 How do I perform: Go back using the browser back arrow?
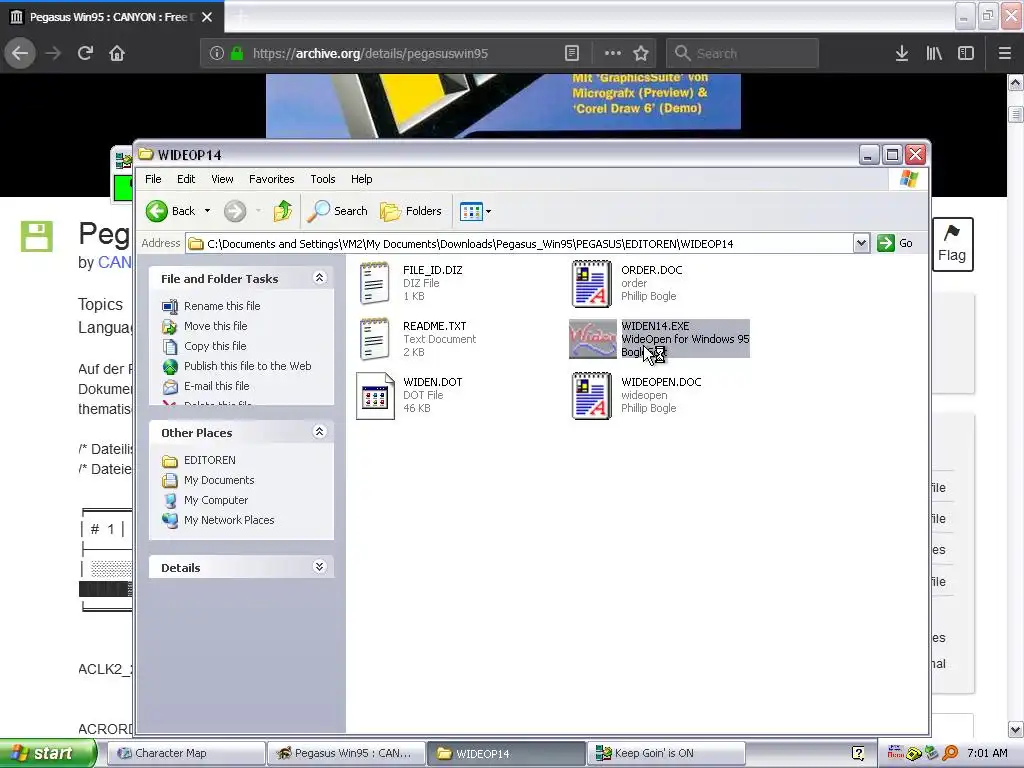pos(20,53)
